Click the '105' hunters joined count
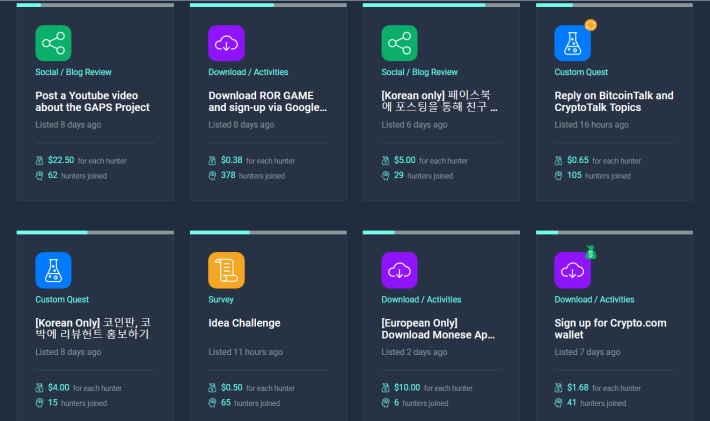Viewport: 710px width, 421px height. coord(574,175)
